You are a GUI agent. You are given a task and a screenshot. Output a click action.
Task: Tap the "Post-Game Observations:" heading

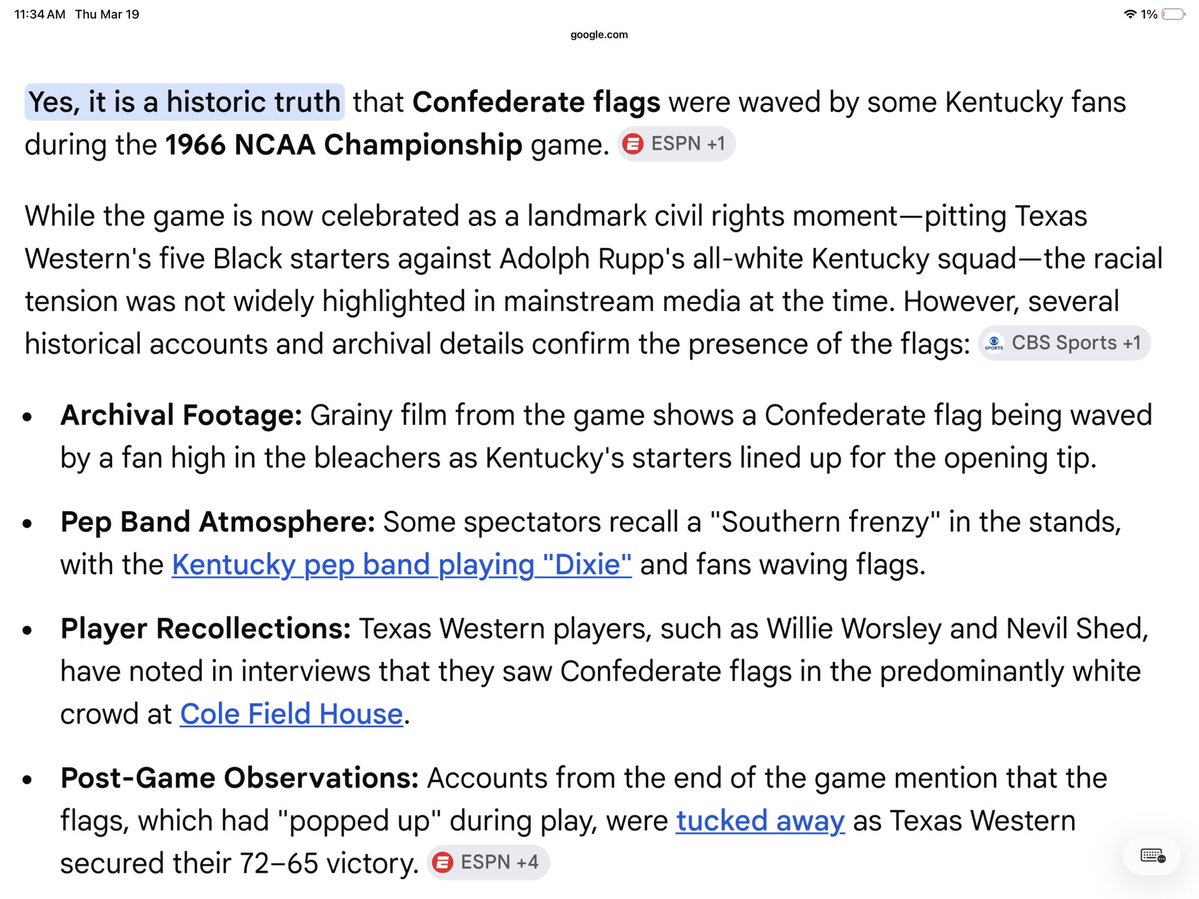pyautogui.click(x=239, y=777)
